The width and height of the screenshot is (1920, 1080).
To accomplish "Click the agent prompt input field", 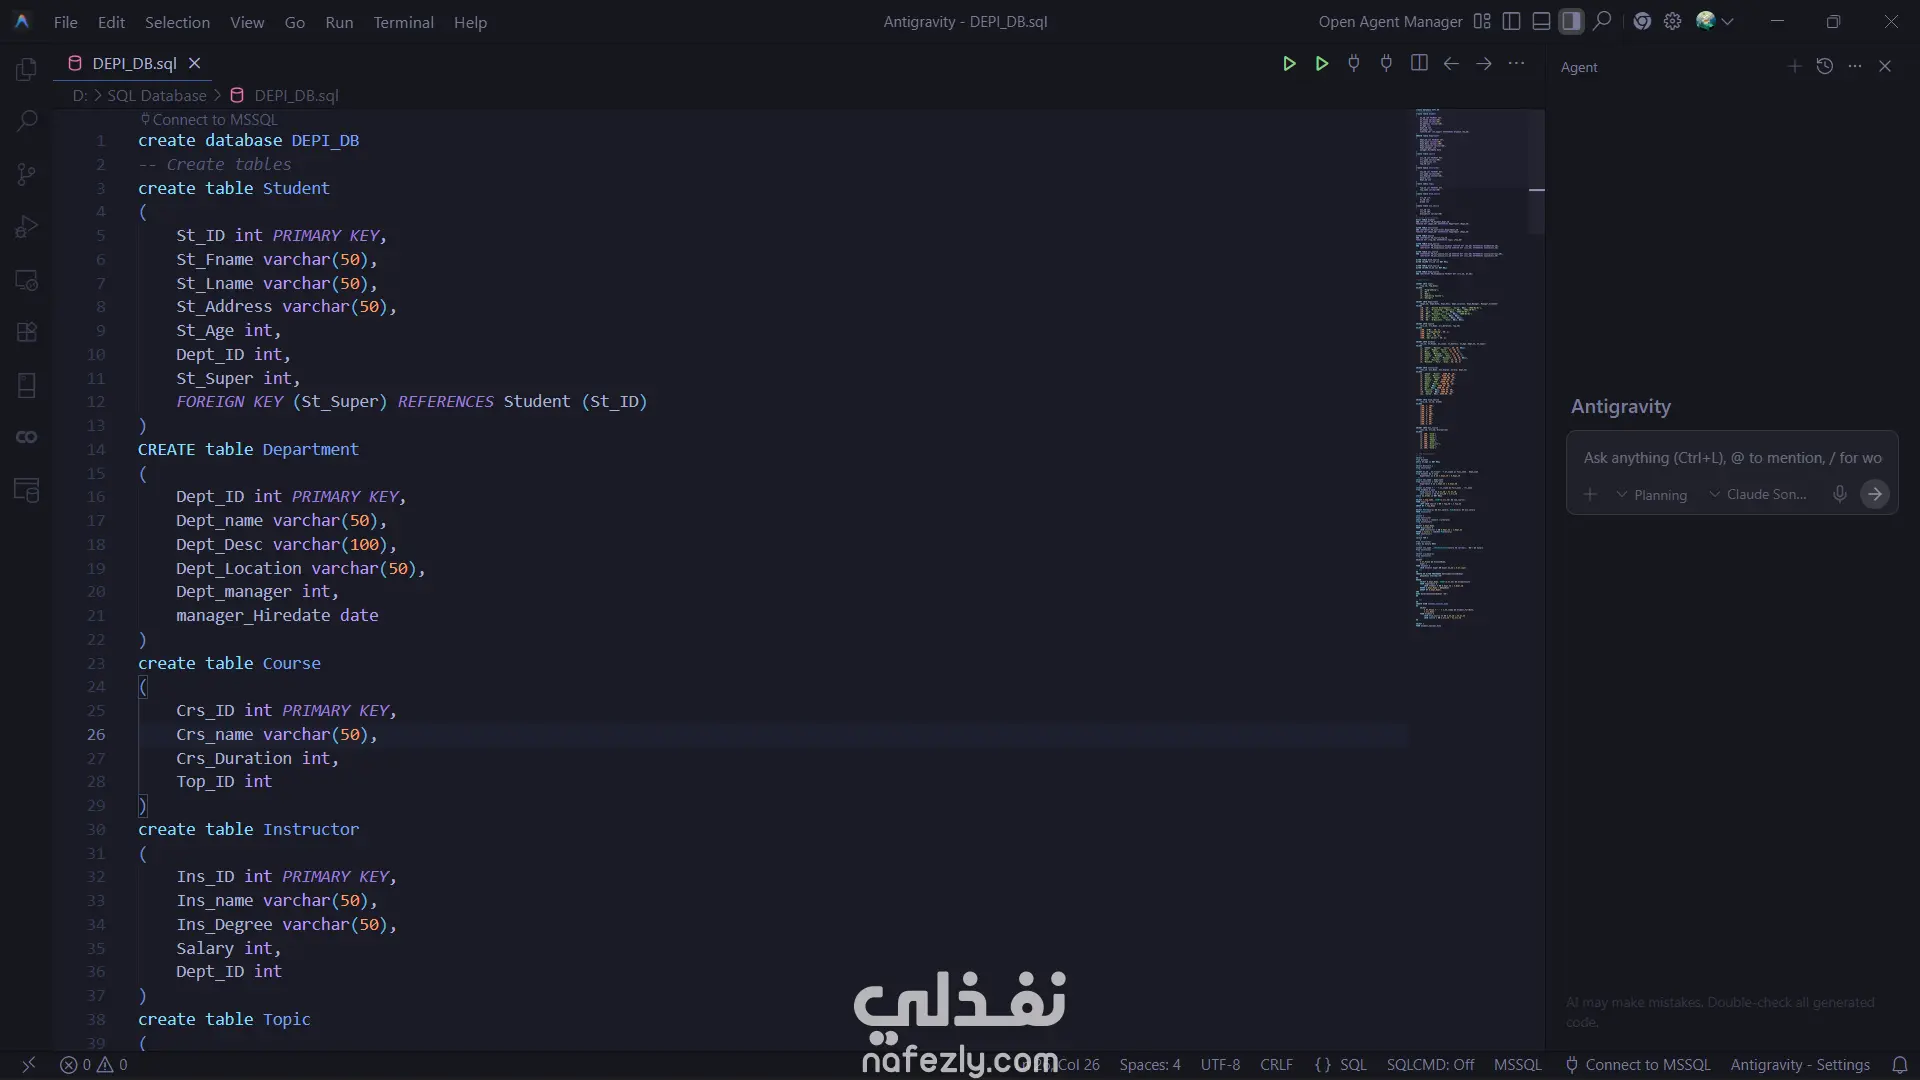I will [1731, 458].
